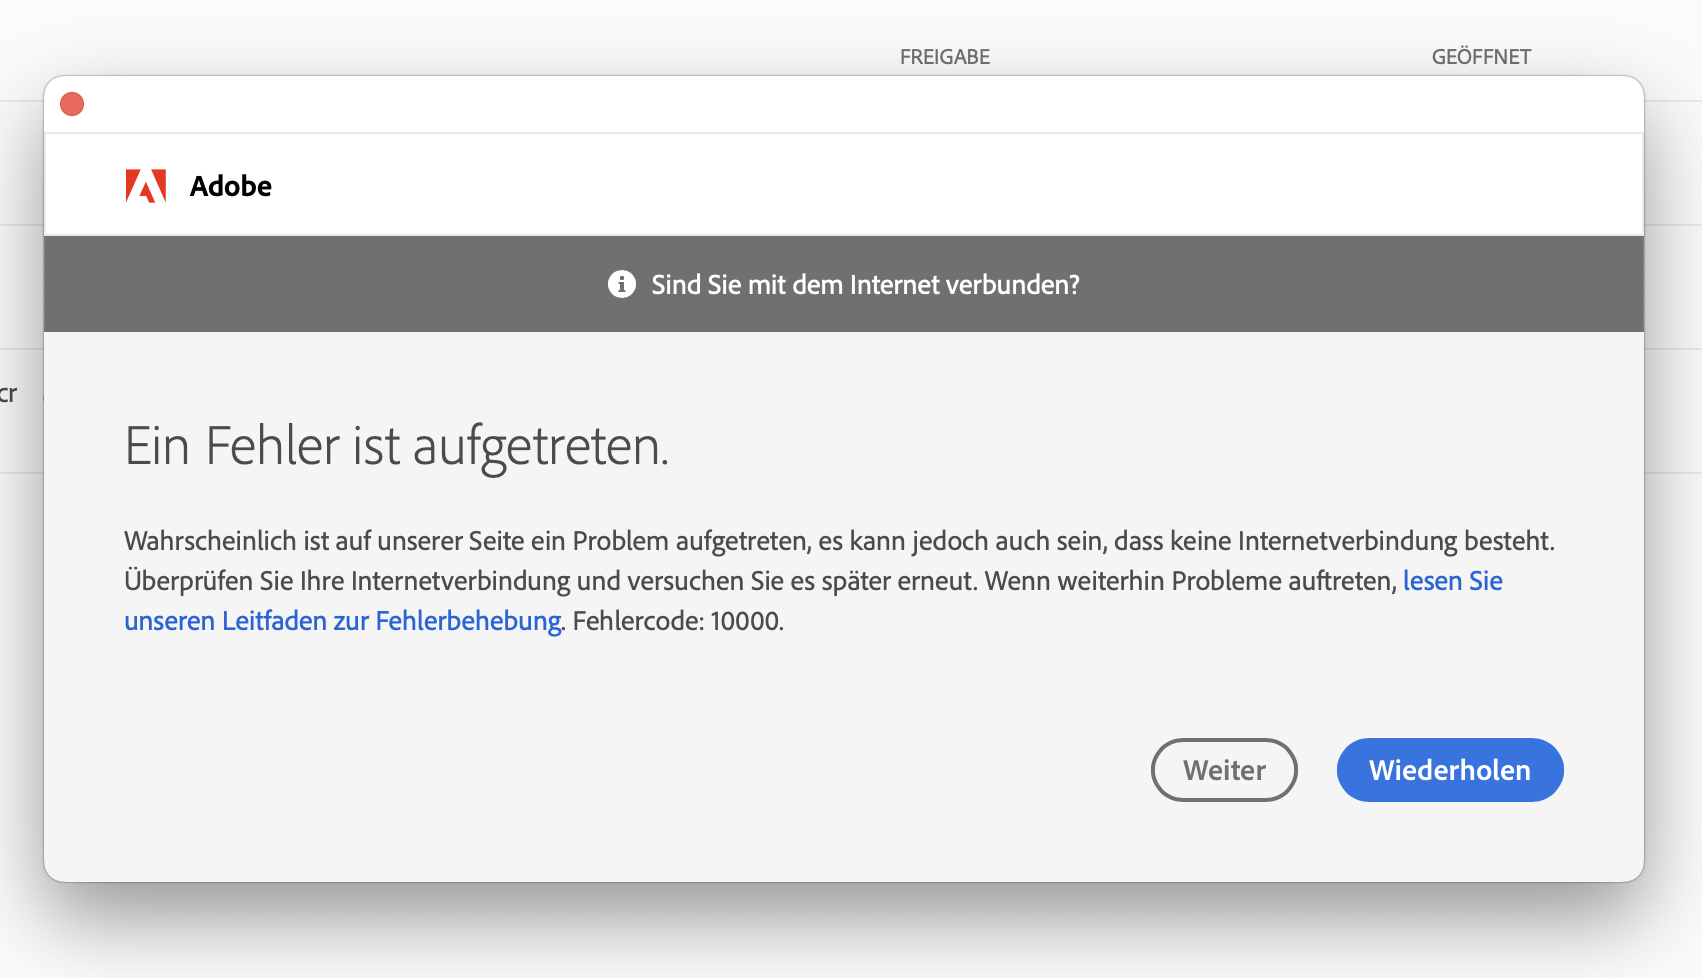
Task: Click the info icon in gray banner
Action: click(x=622, y=284)
